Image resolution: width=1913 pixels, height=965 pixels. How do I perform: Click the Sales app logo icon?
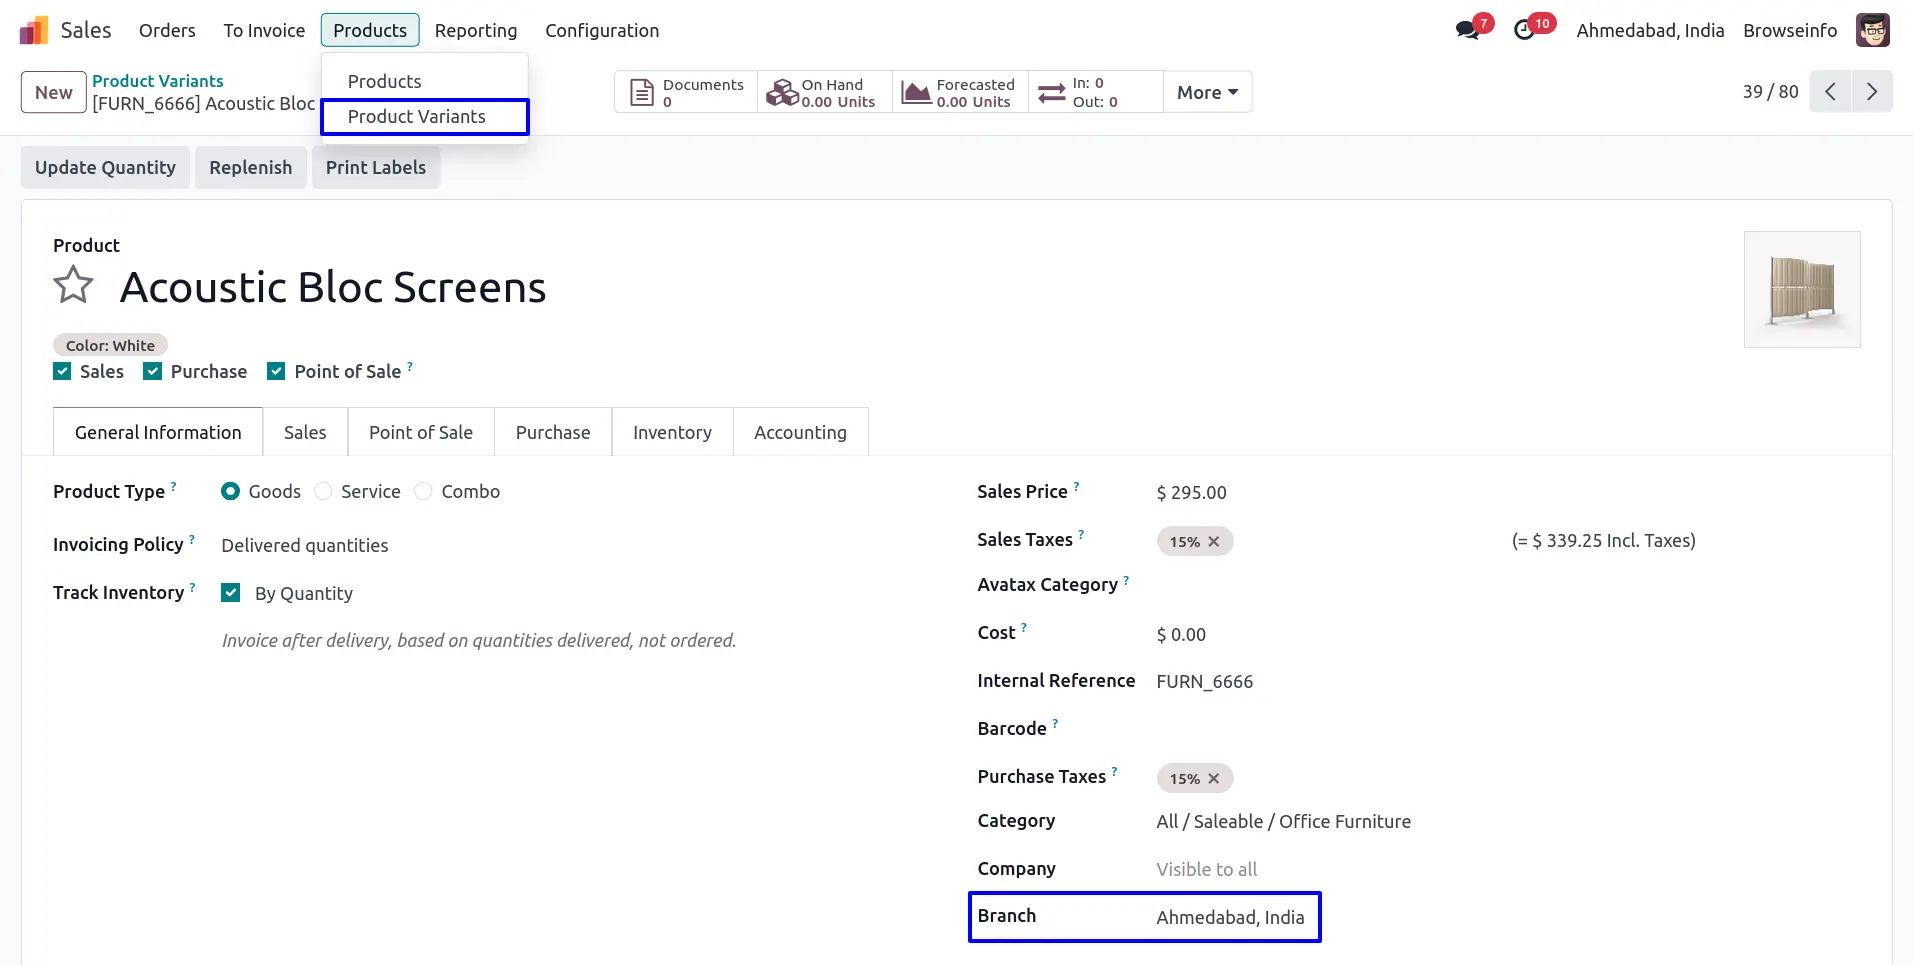coord(34,31)
